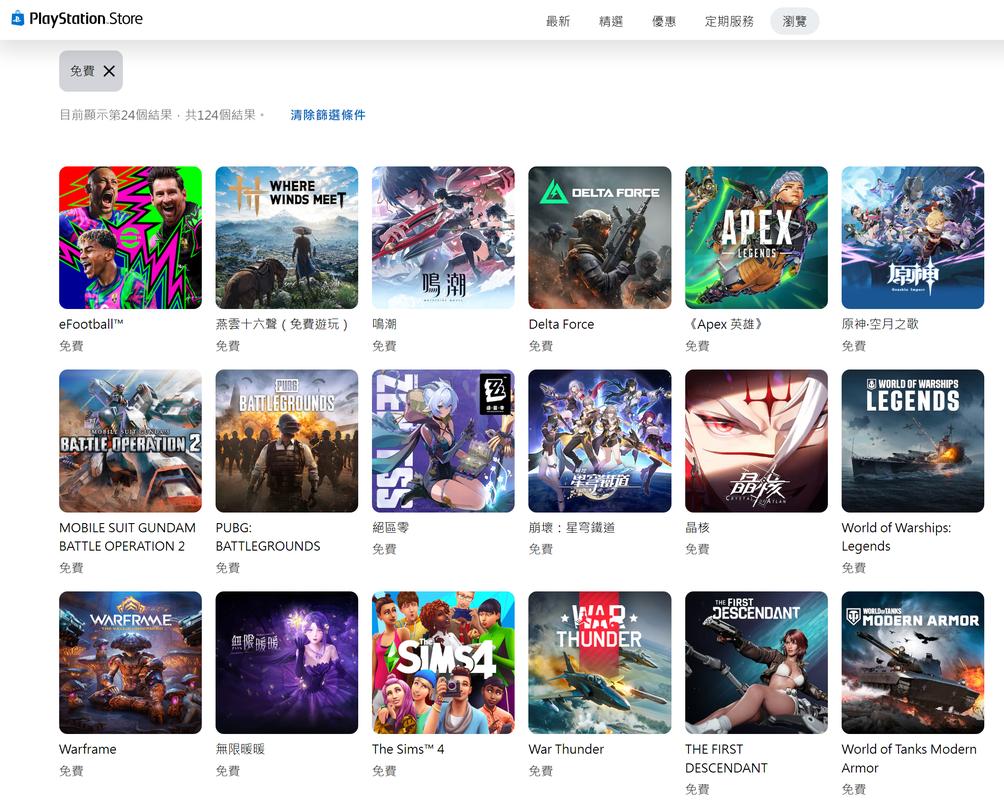
Task: Select the 鳴潮 game cover image
Action: click(443, 238)
